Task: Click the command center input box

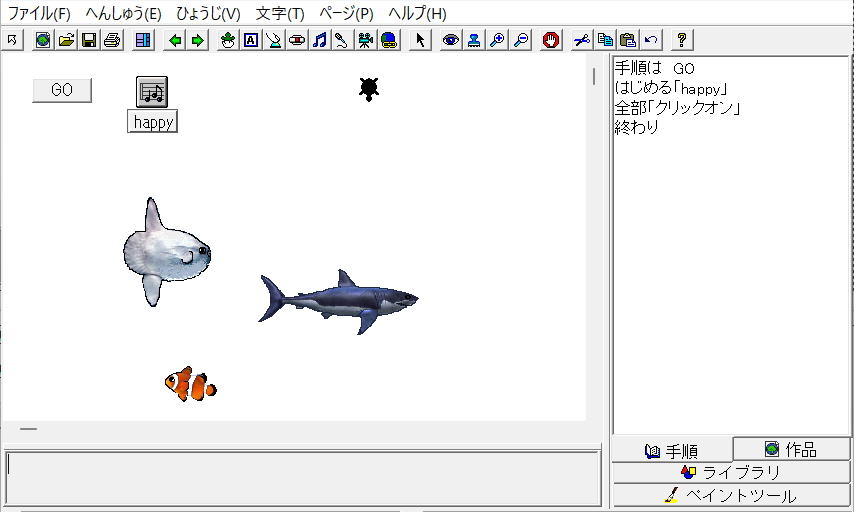Action: 303,478
